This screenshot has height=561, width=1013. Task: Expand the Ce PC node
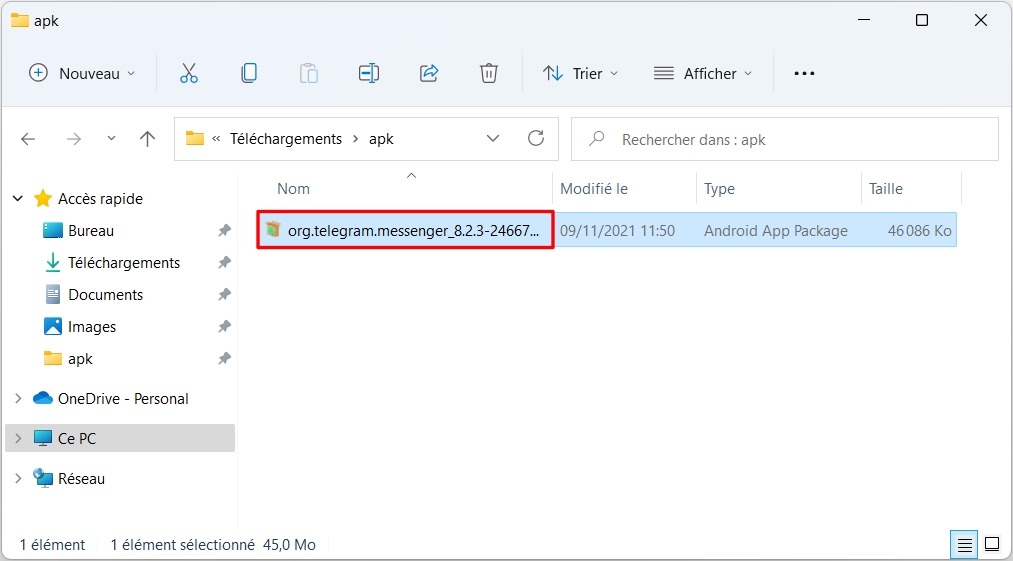pyautogui.click(x=18, y=438)
